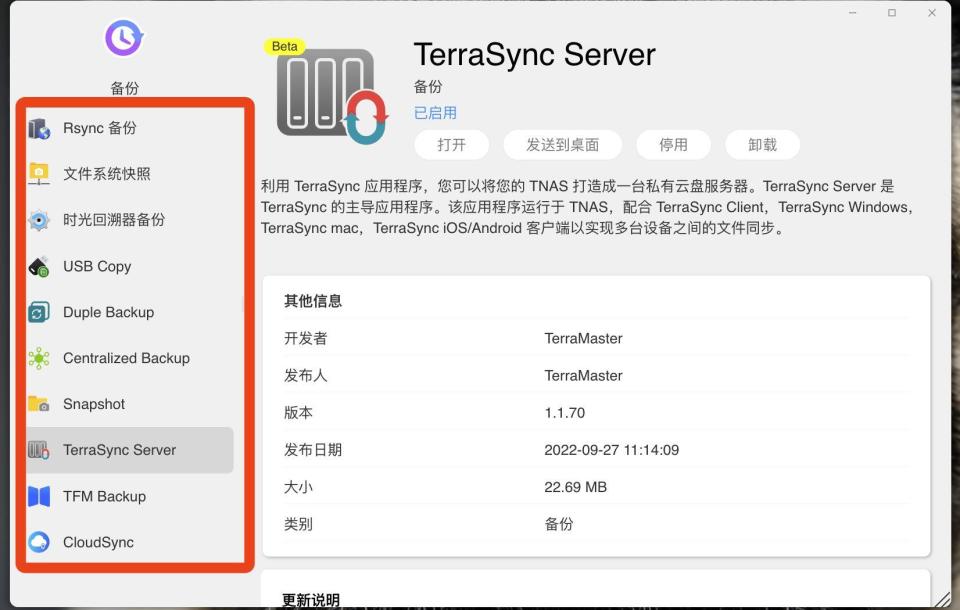Click the 时光回溯器备份 sidebar icon
Screen dimensions: 960x610
(39, 220)
